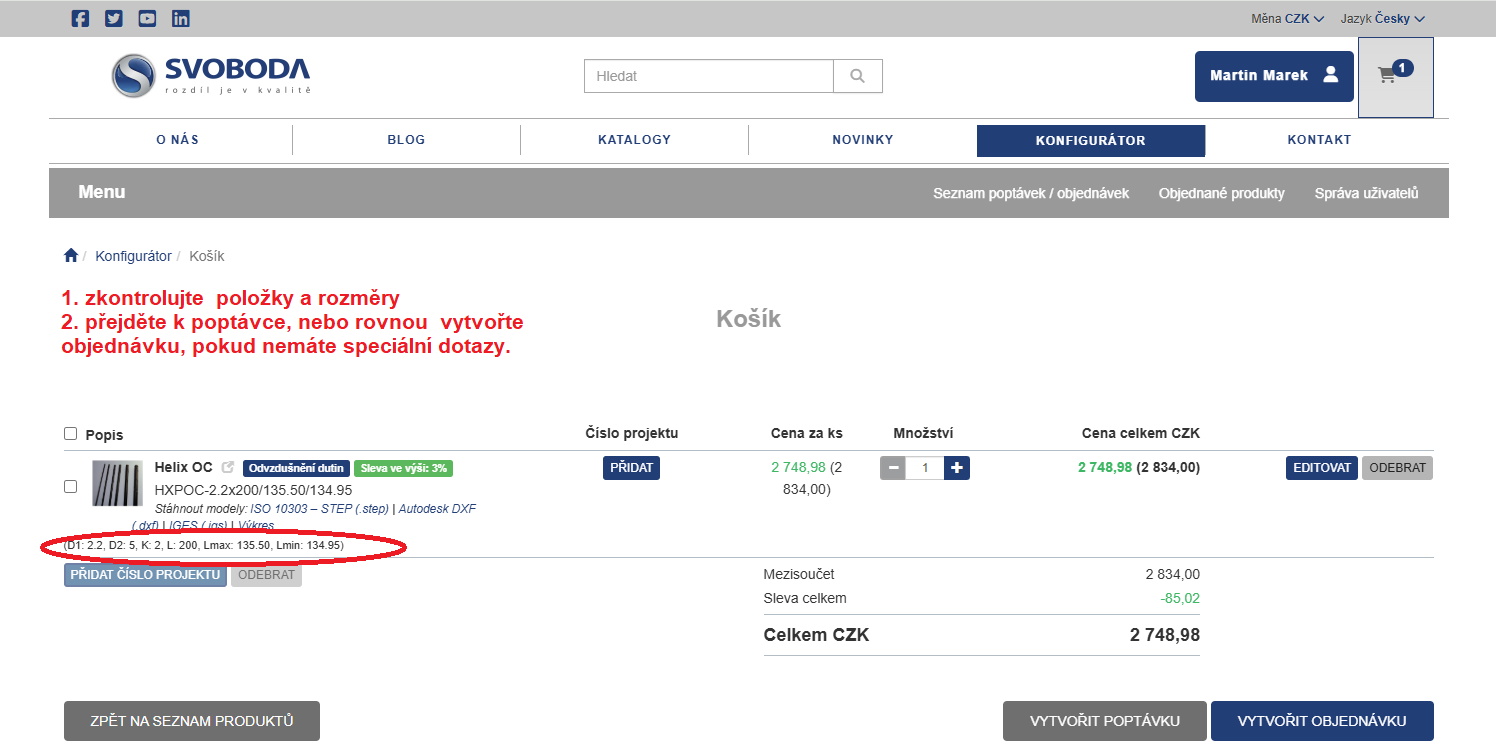1496x745 pixels.
Task: Check the Helix OC item checkbox
Action: [71, 486]
